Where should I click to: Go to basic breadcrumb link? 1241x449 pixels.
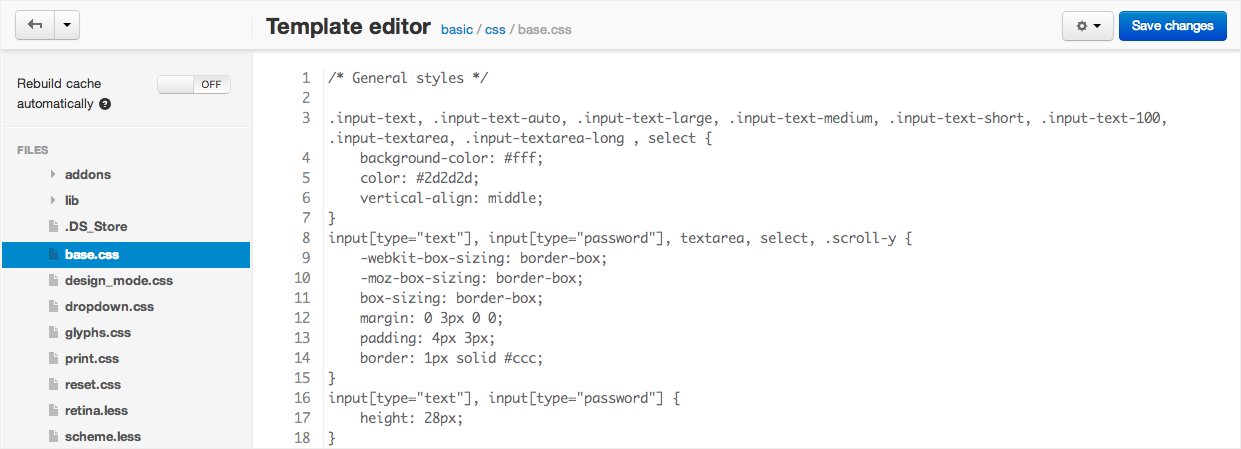tap(456, 30)
